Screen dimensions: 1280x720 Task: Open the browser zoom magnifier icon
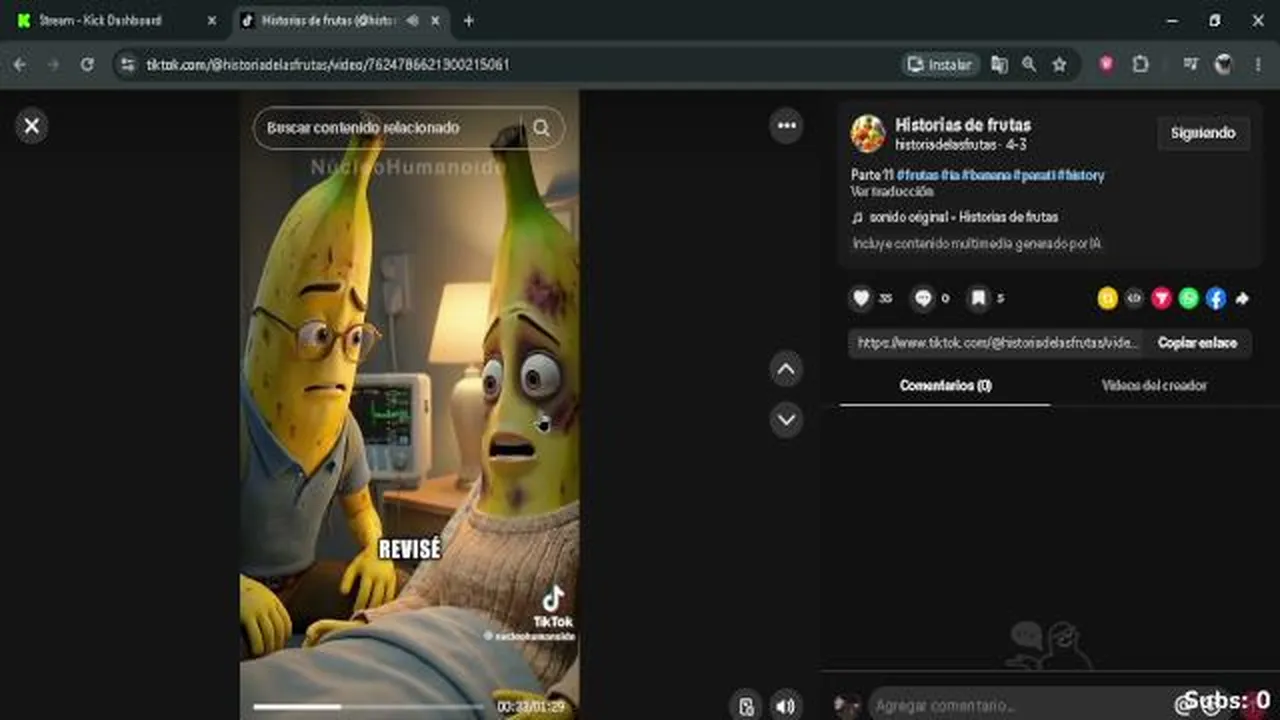[x=1029, y=64]
